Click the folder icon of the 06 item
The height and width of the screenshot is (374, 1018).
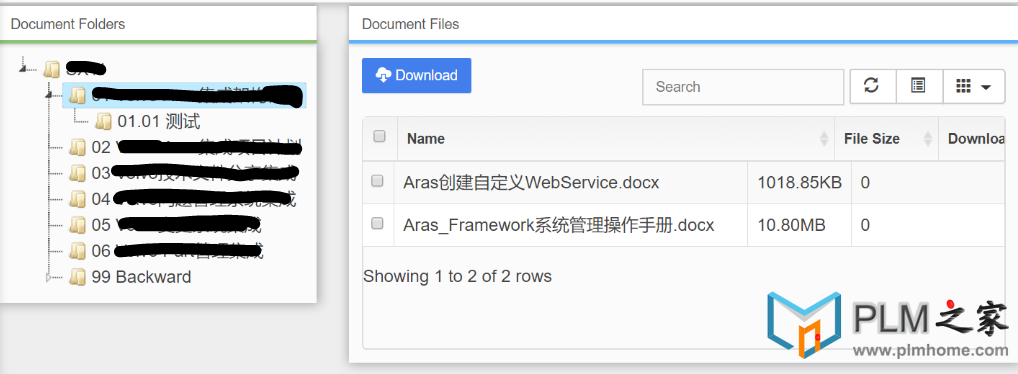(x=77, y=251)
